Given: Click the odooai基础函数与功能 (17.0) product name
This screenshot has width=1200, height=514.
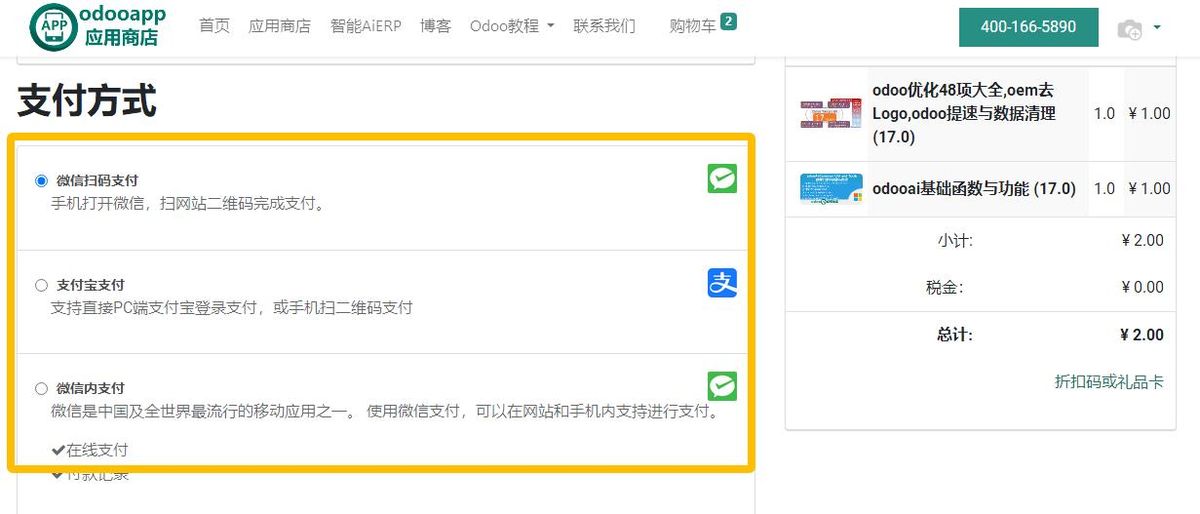Looking at the screenshot, I should click(x=974, y=188).
